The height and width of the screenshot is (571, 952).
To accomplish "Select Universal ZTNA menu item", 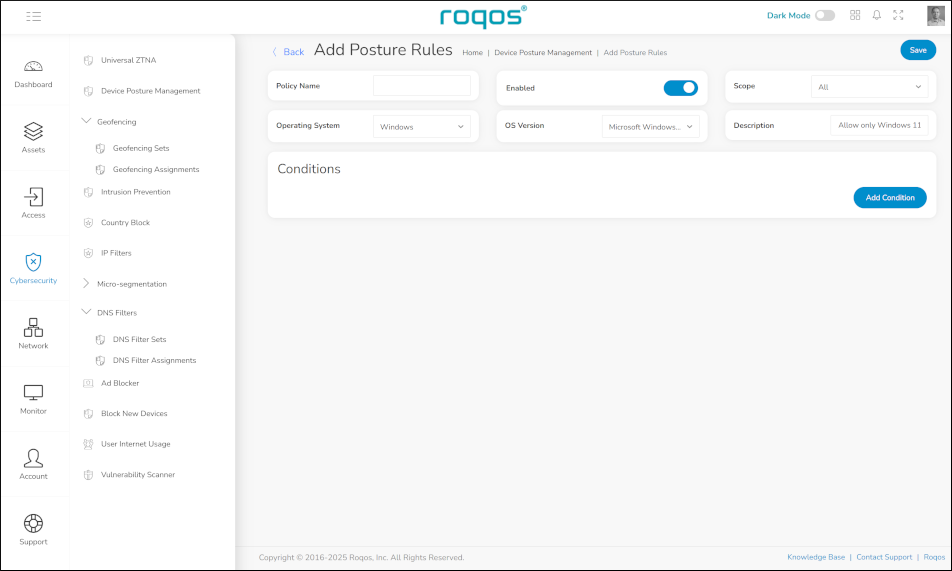I will (x=128, y=60).
